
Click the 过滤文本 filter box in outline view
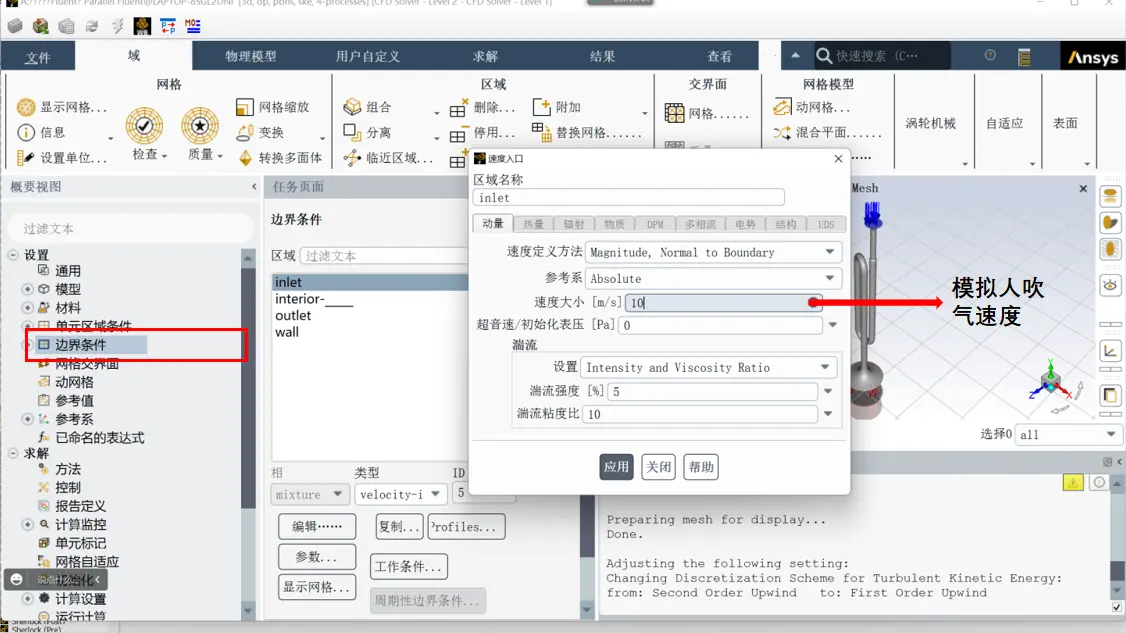point(129,228)
